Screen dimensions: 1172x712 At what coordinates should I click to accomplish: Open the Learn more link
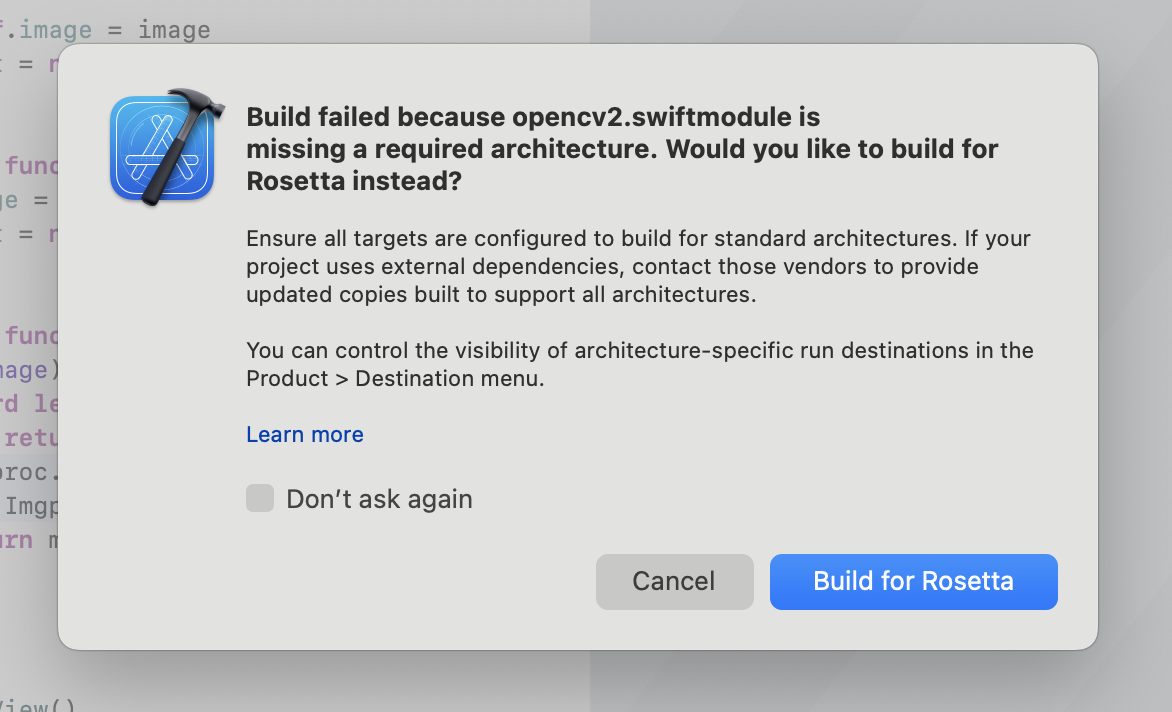click(305, 434)
